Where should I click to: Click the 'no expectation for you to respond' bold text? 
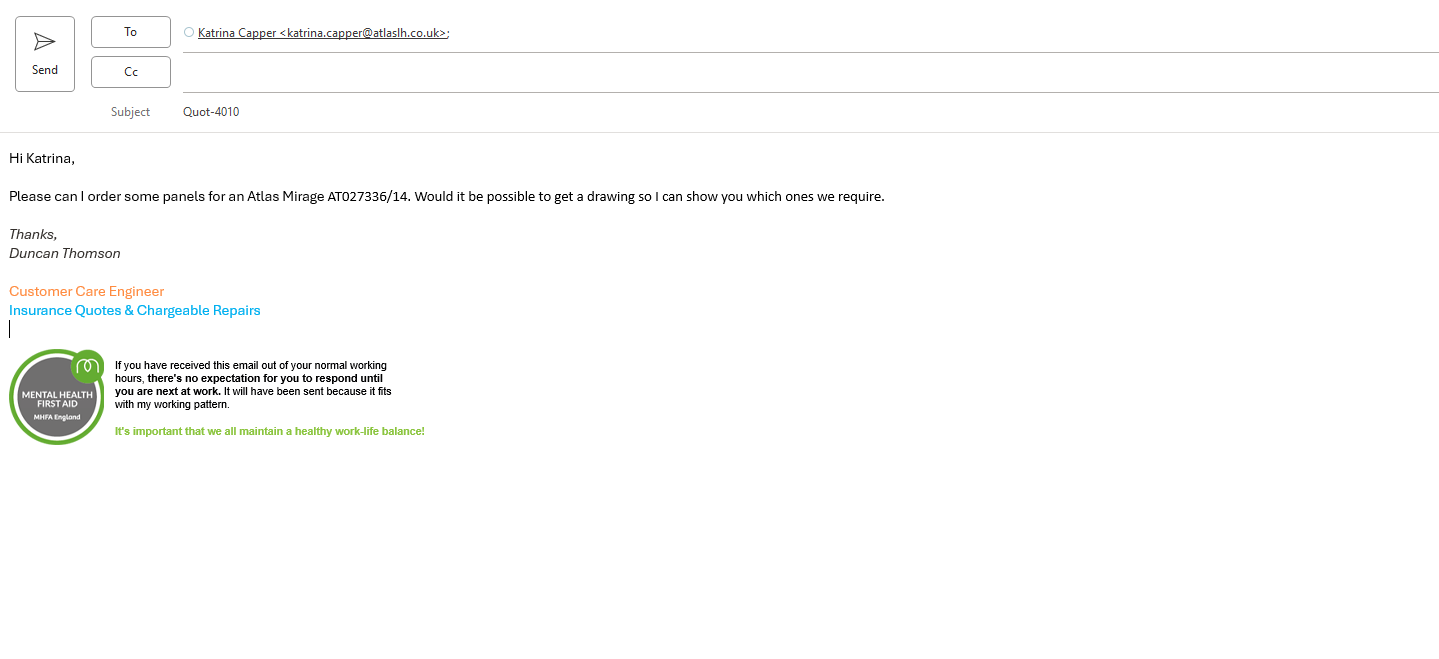coord(265,379)
